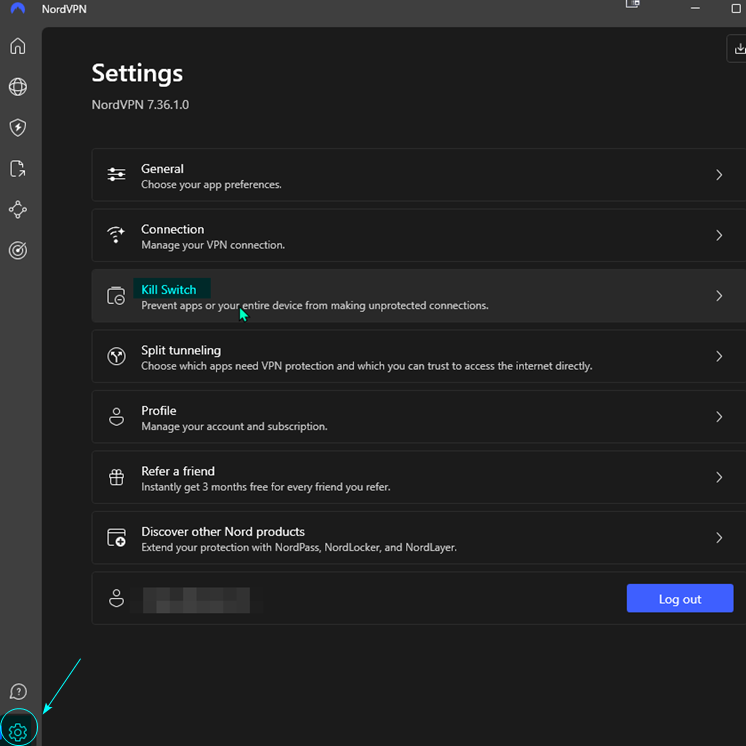
Task: Expand the Profile chevron
Action: pyautogui.click(x=719, y=417)
